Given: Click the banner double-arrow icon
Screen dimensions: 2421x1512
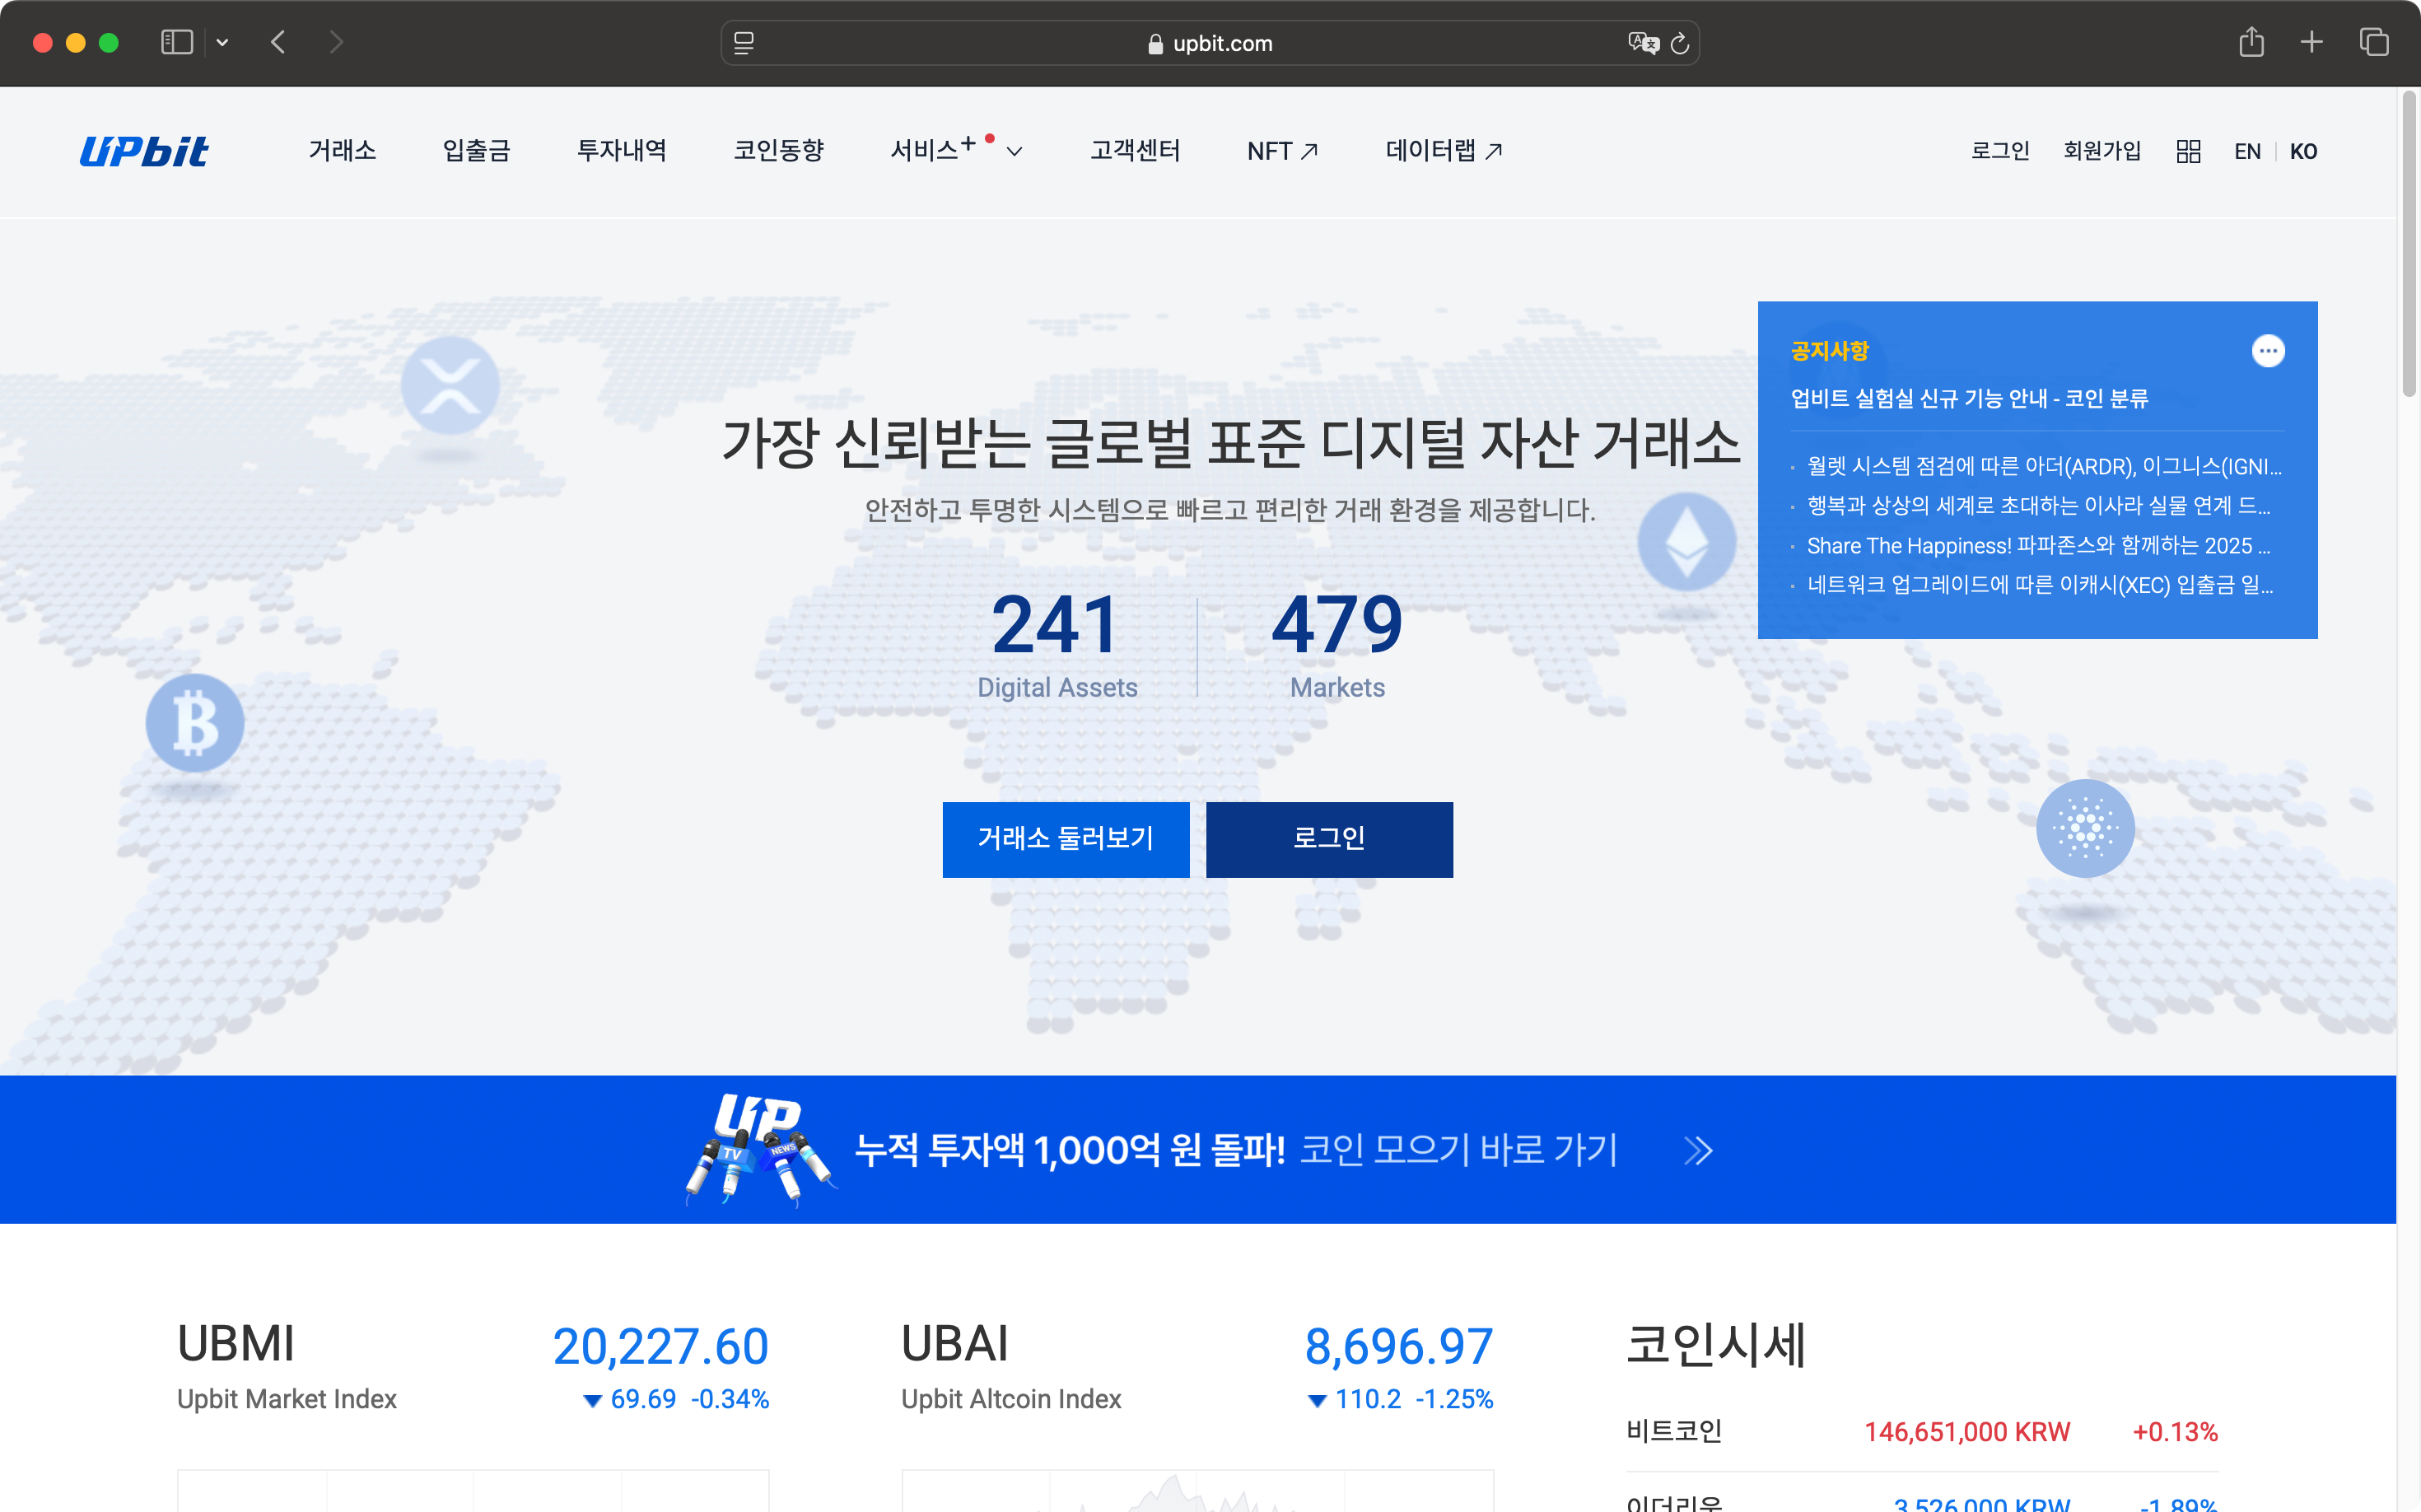Looking at the screenshot, I should [x=1698, y=1151].
